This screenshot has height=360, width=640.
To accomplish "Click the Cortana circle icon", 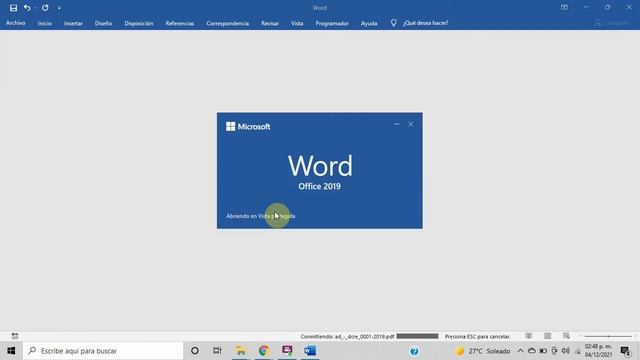I will point(195,351).
